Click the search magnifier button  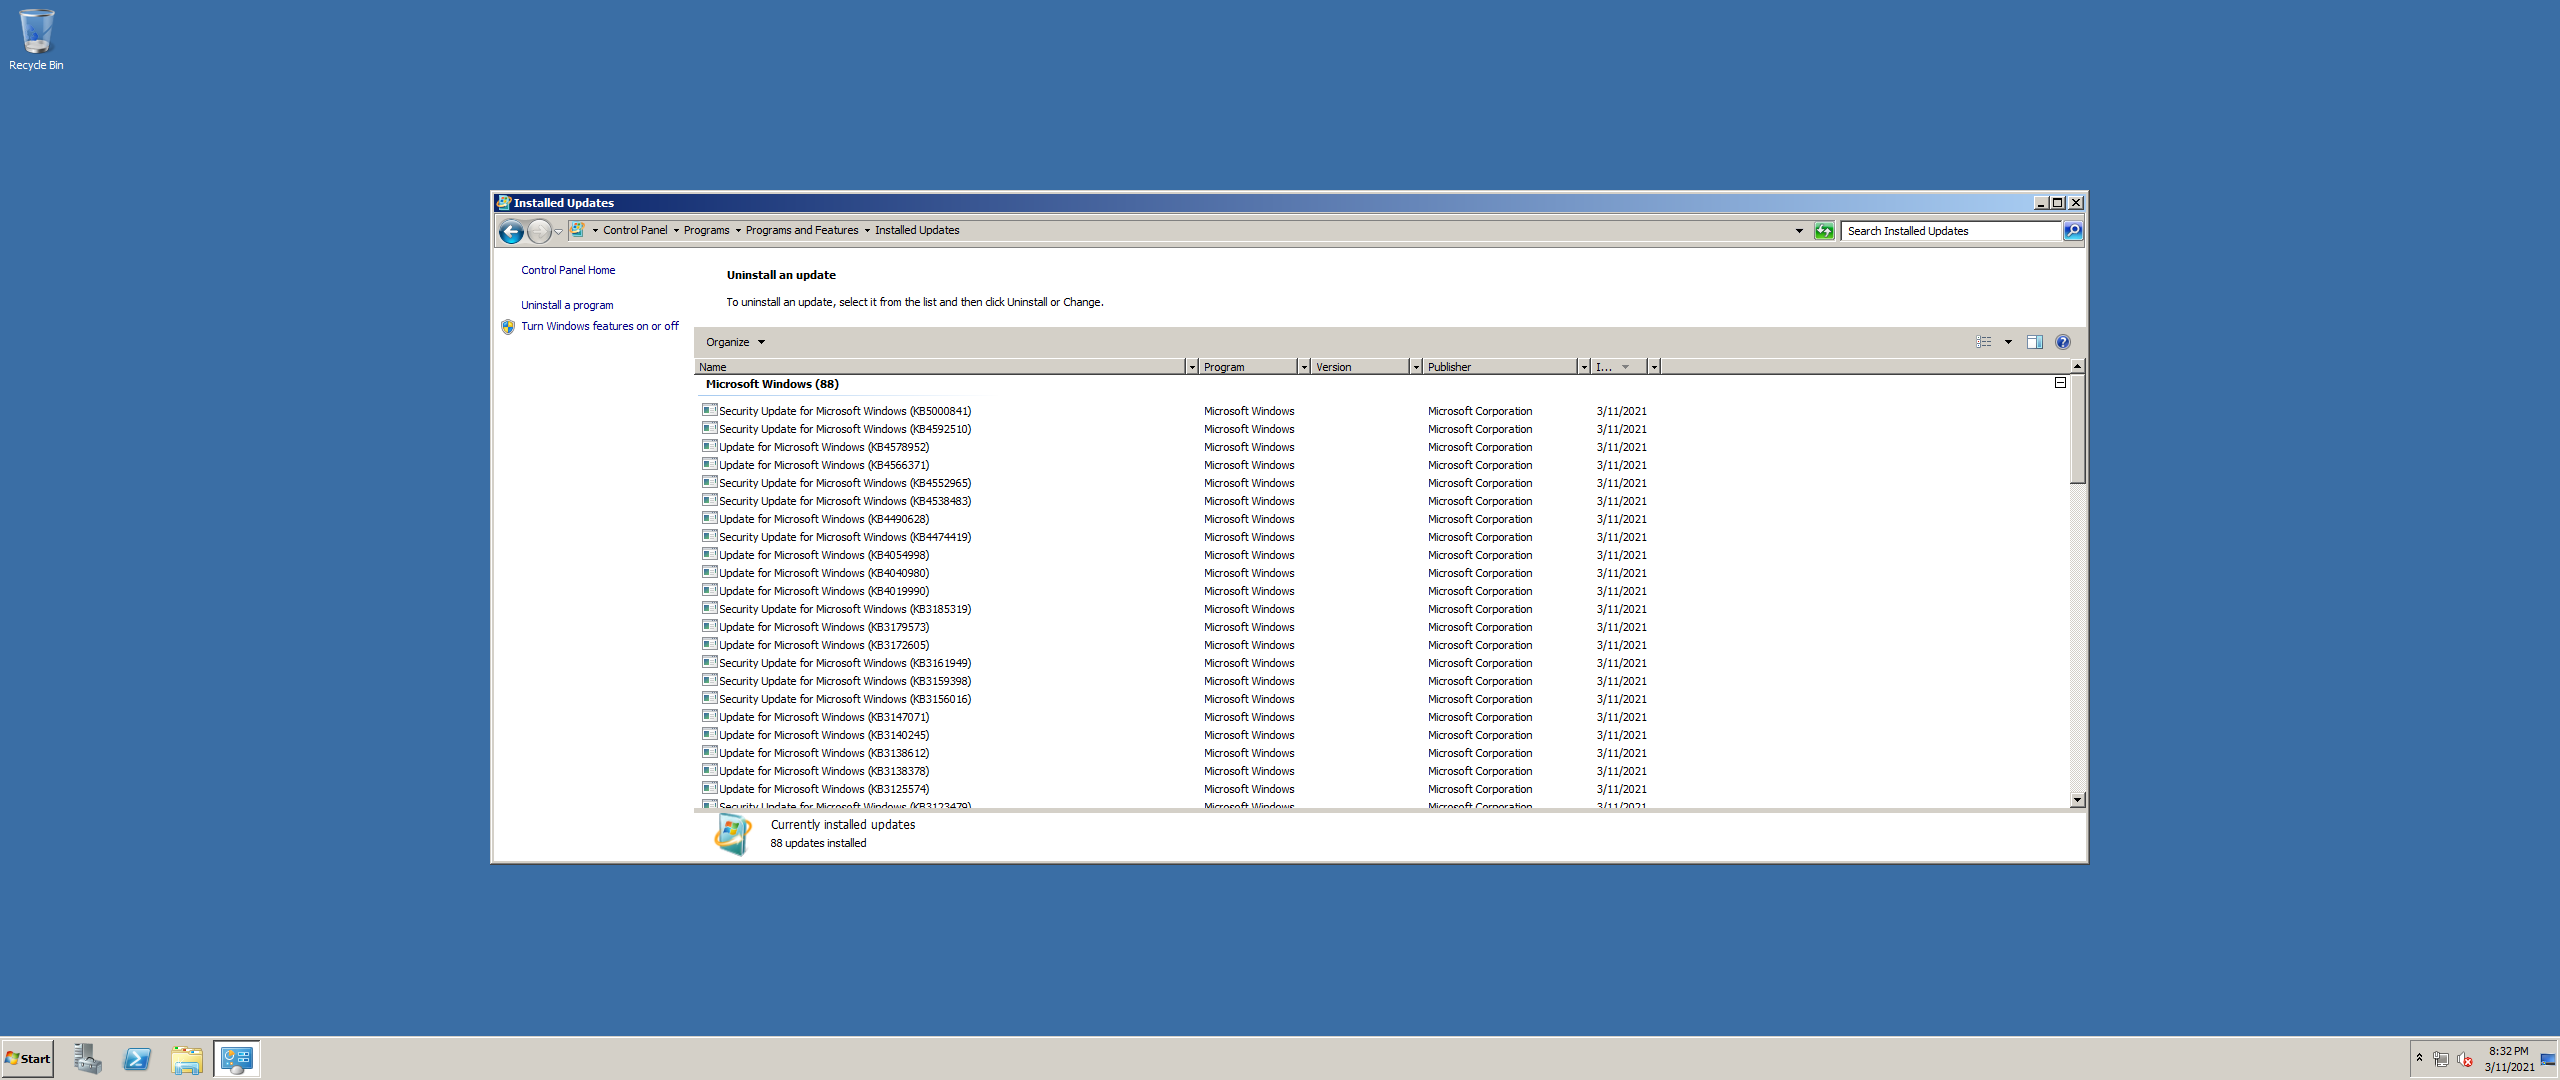(x=2073, y=231)
